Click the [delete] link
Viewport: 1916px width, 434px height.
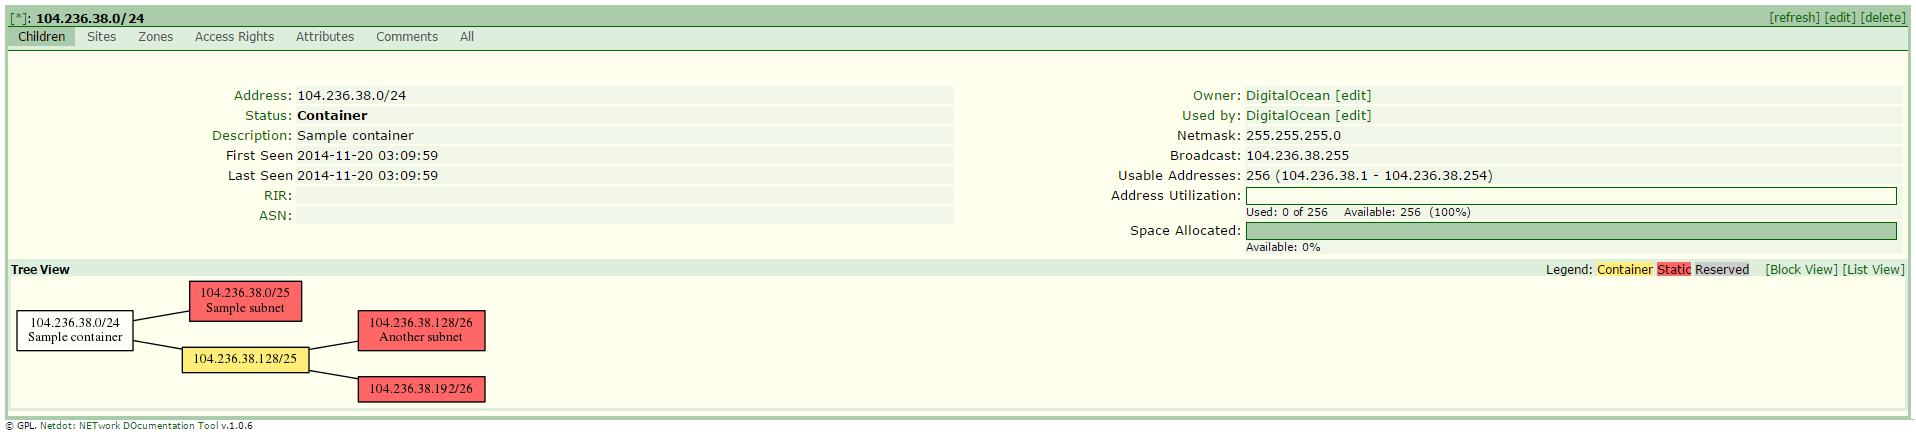coord(1883,18)
